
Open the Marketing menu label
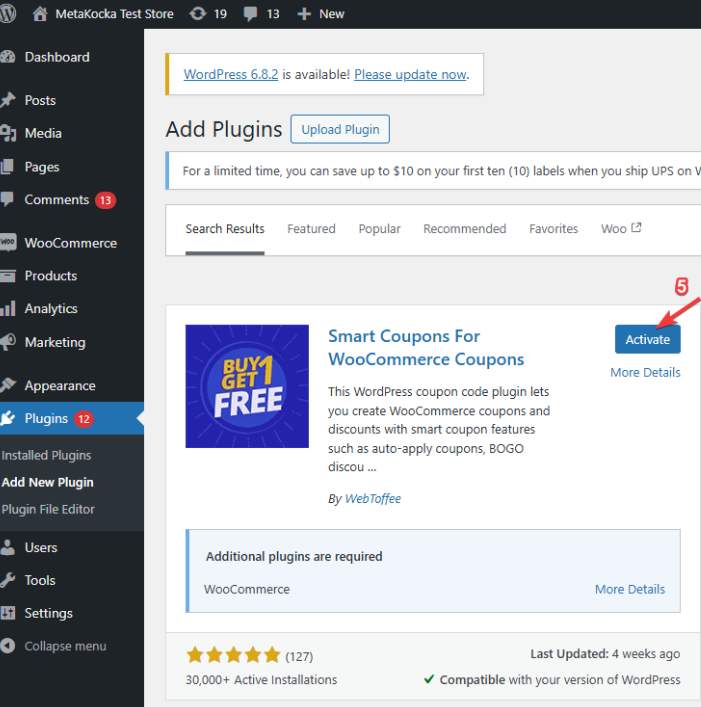(55, 343)
